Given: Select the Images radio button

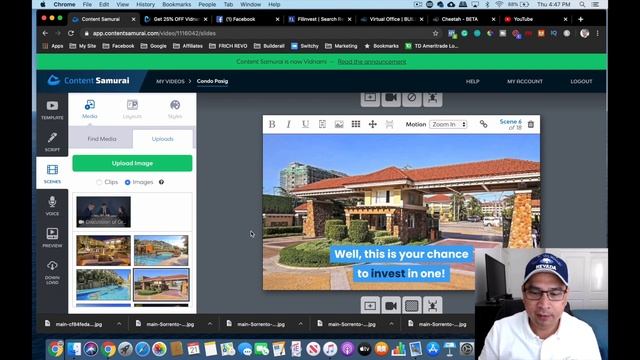Looking at the screenshot, I should 128,182.
